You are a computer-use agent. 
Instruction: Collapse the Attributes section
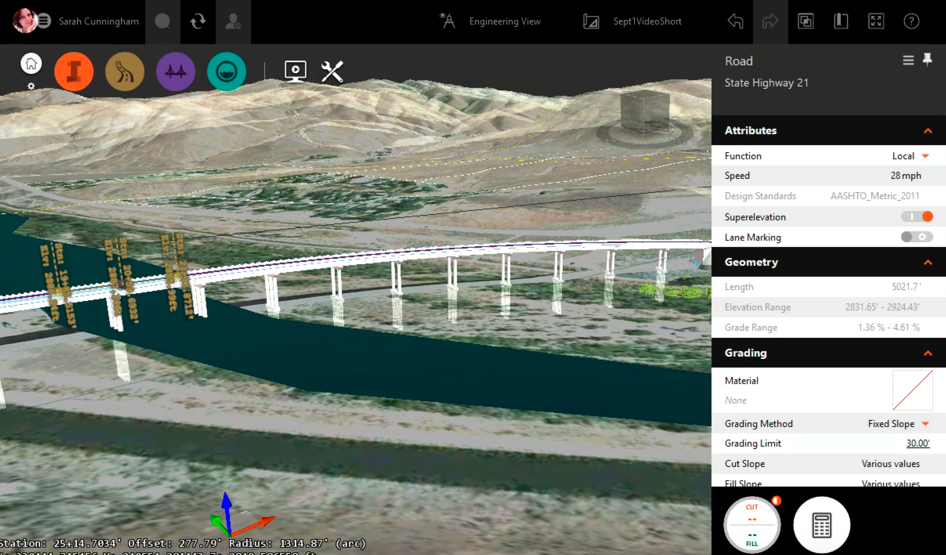927,131
